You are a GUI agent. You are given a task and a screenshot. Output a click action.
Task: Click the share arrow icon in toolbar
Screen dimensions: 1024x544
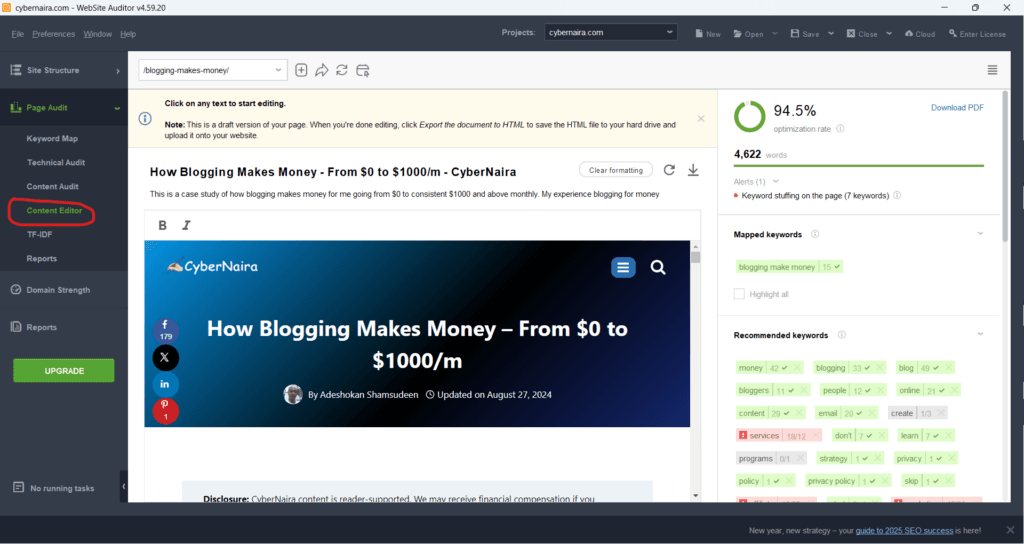(321, 70)
